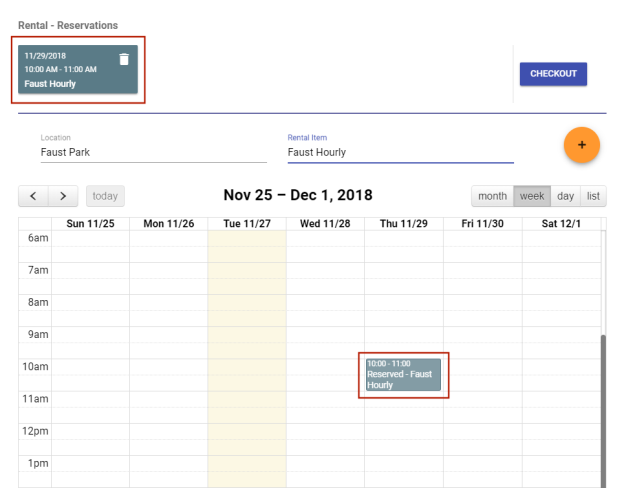Select the Thu 11/29 column header
Viewport: 624px width, 488px height.
click(x=403, y=223)
